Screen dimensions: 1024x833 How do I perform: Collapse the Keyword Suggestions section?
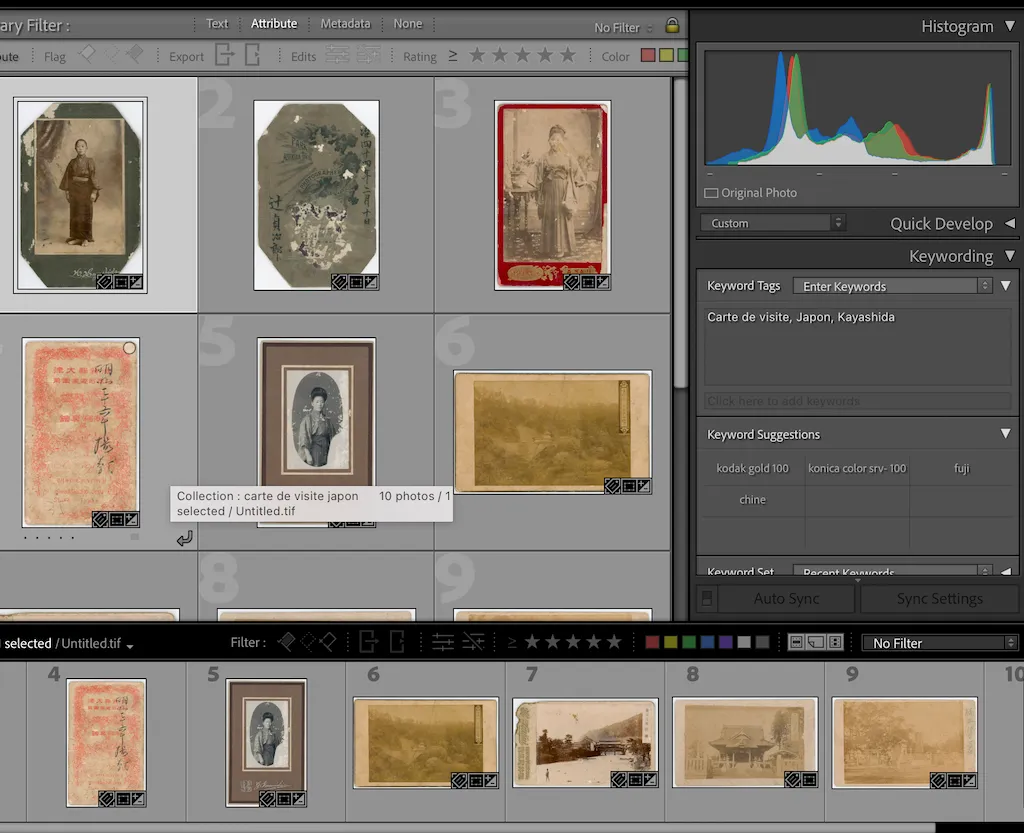[1006, 434]
